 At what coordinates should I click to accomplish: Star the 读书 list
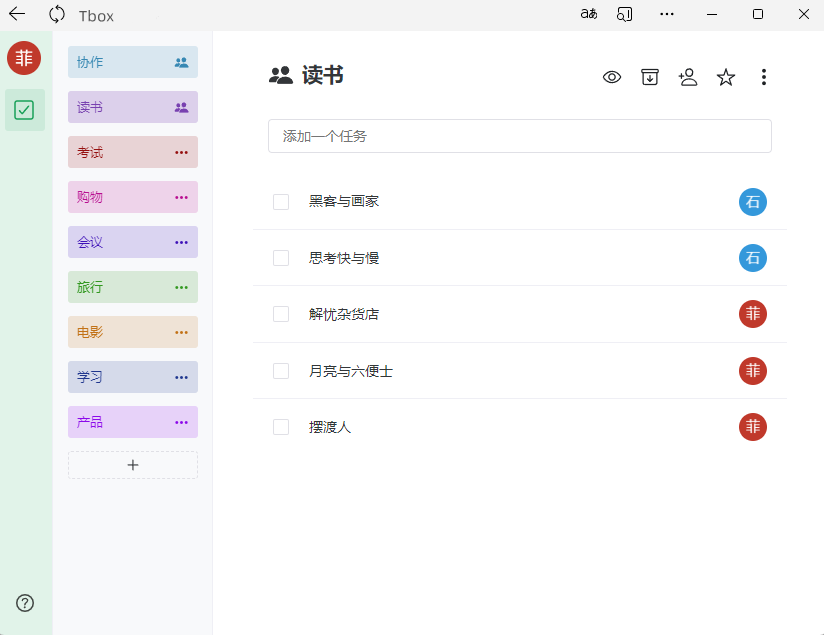coord(726,77)
